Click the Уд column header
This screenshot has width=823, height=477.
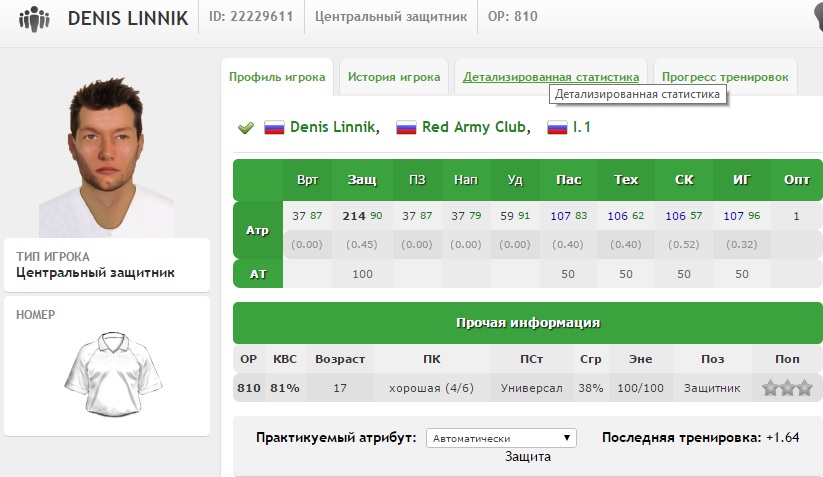click(x=515, y=180)
